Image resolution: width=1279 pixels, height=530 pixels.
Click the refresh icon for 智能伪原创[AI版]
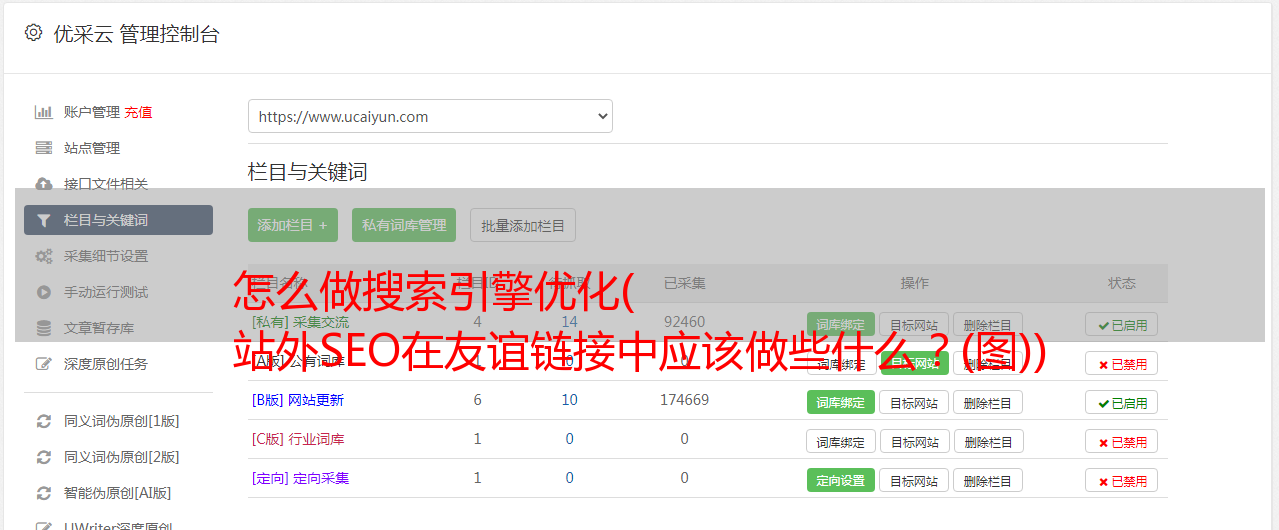[x=44, y=493]
